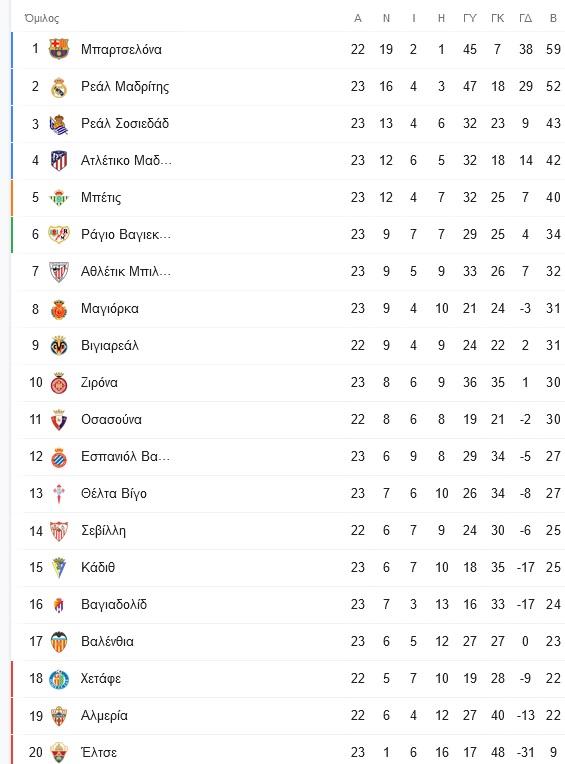Image resolution: width=565 pixels, height=764 pixels.
Task: Click the Β points column header
Action: pos(553,19)
